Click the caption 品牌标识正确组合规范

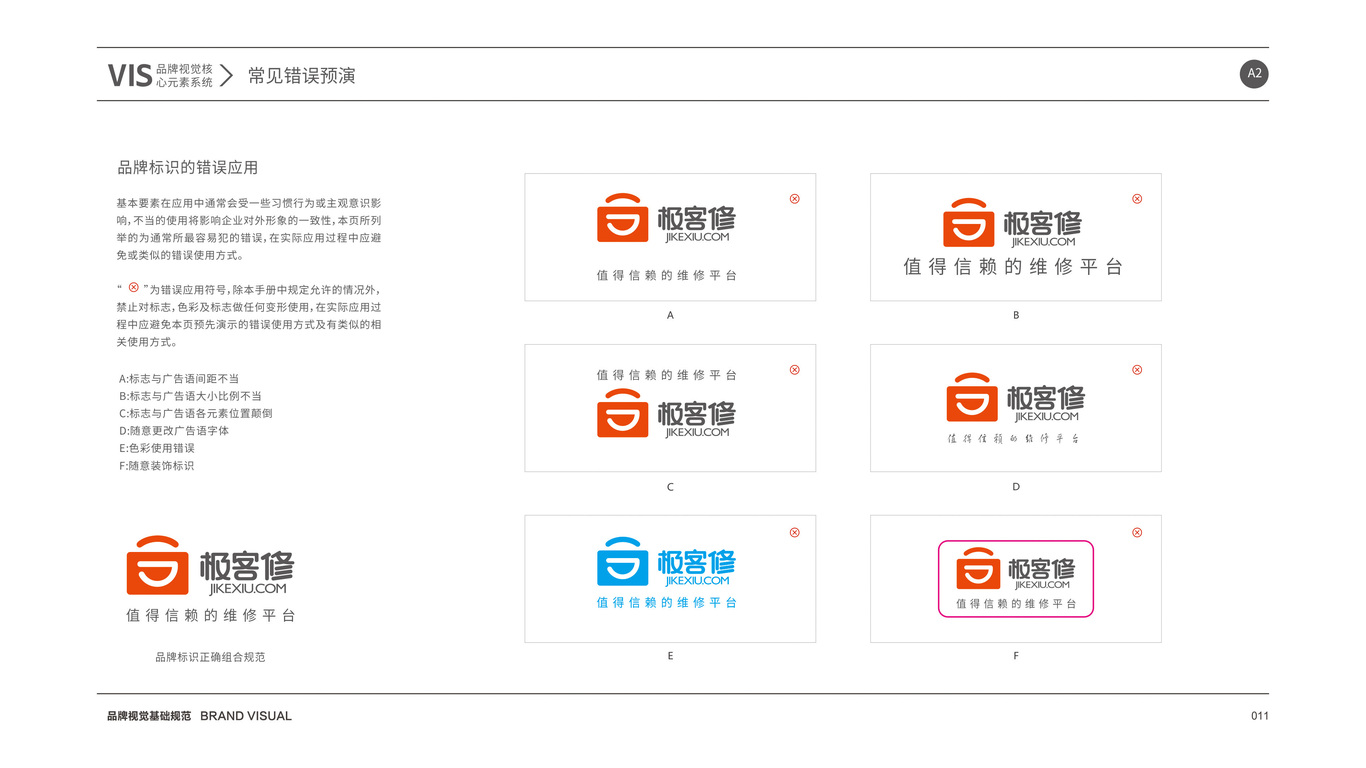pos(210,657)
